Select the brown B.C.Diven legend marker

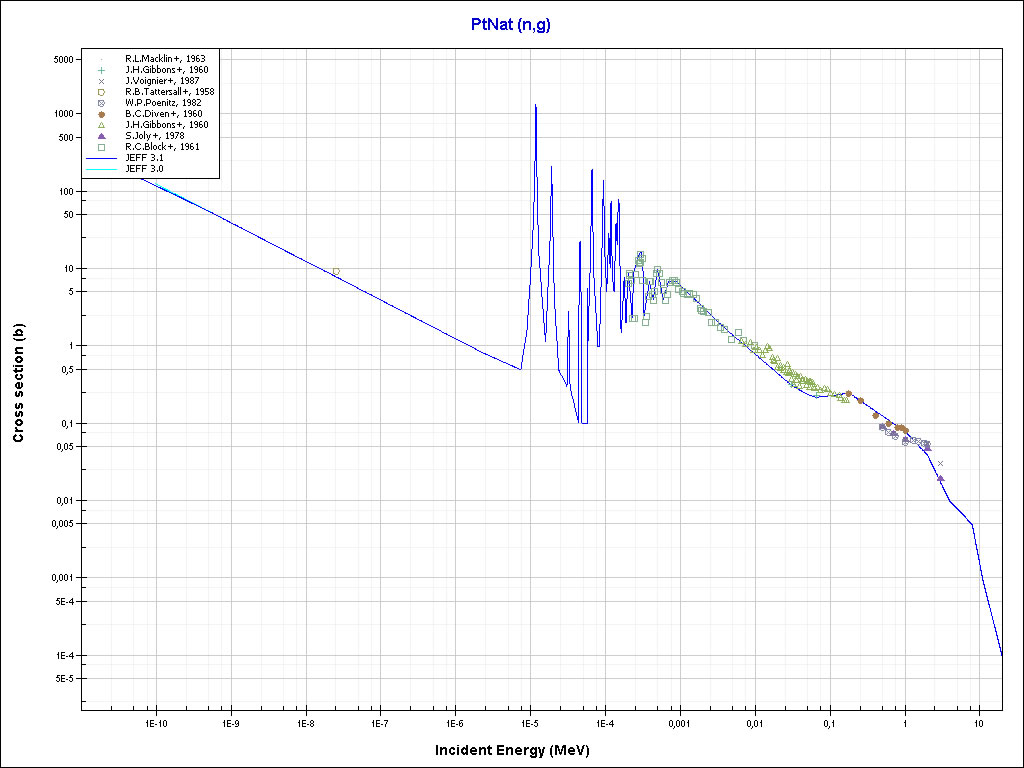click(101, 114)
